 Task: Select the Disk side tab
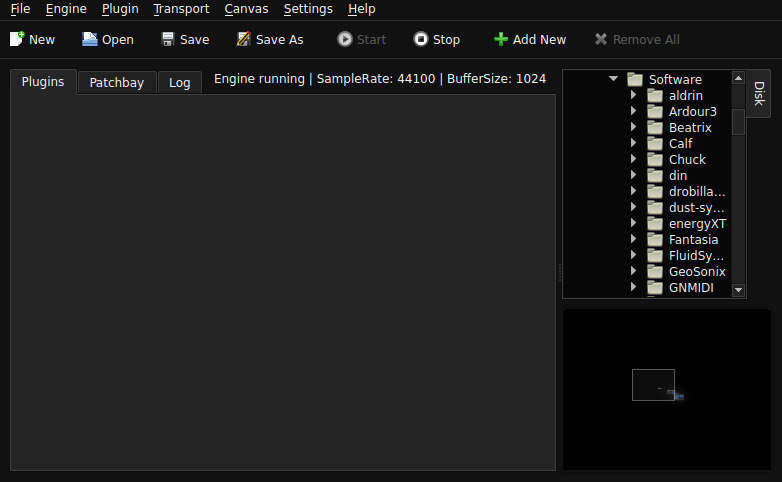[759, 93]
